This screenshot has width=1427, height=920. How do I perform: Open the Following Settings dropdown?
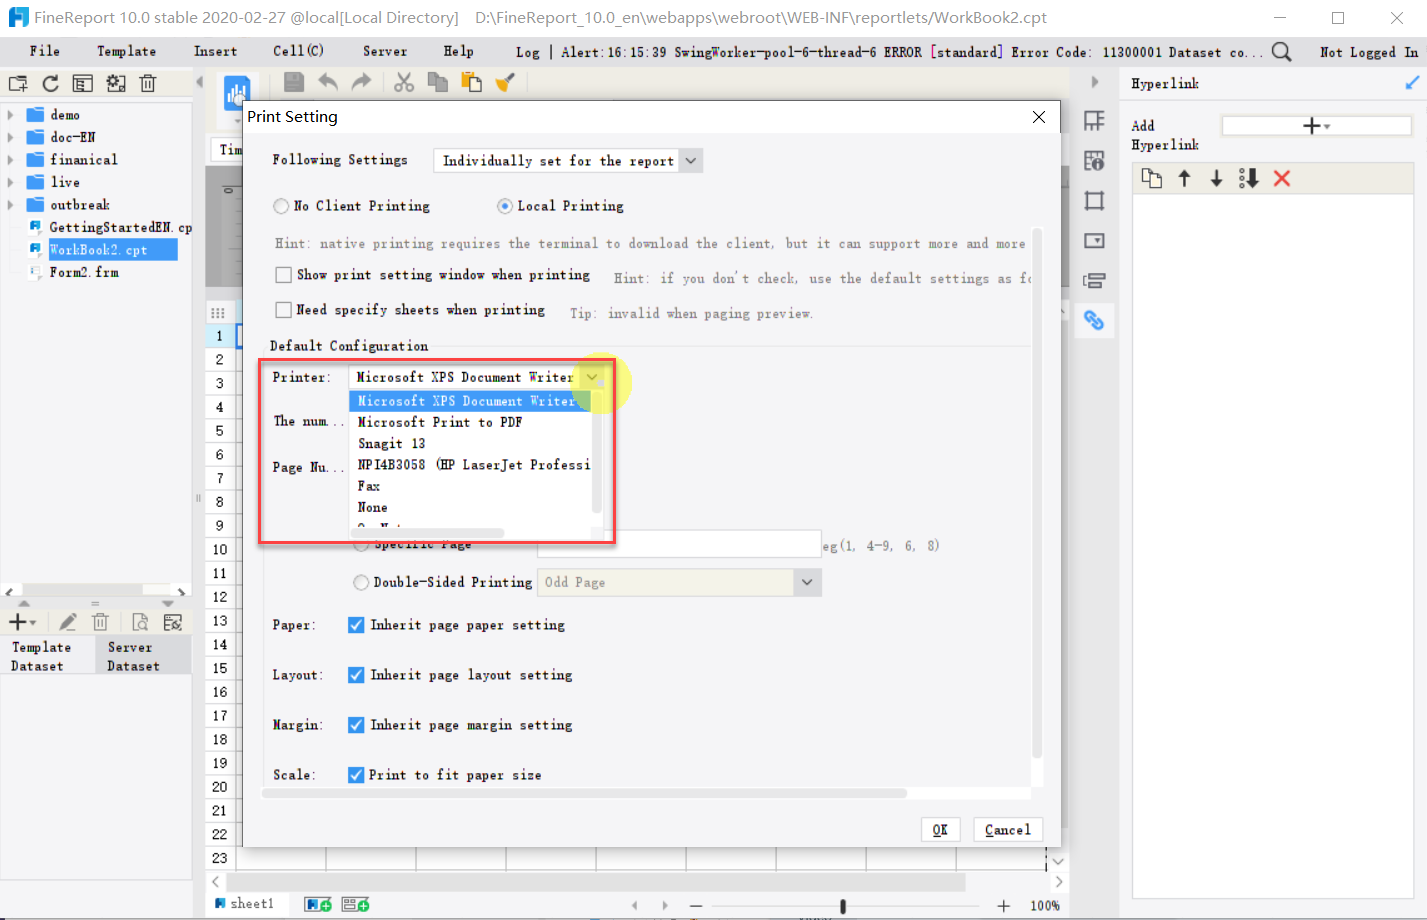tap(691, 160)
